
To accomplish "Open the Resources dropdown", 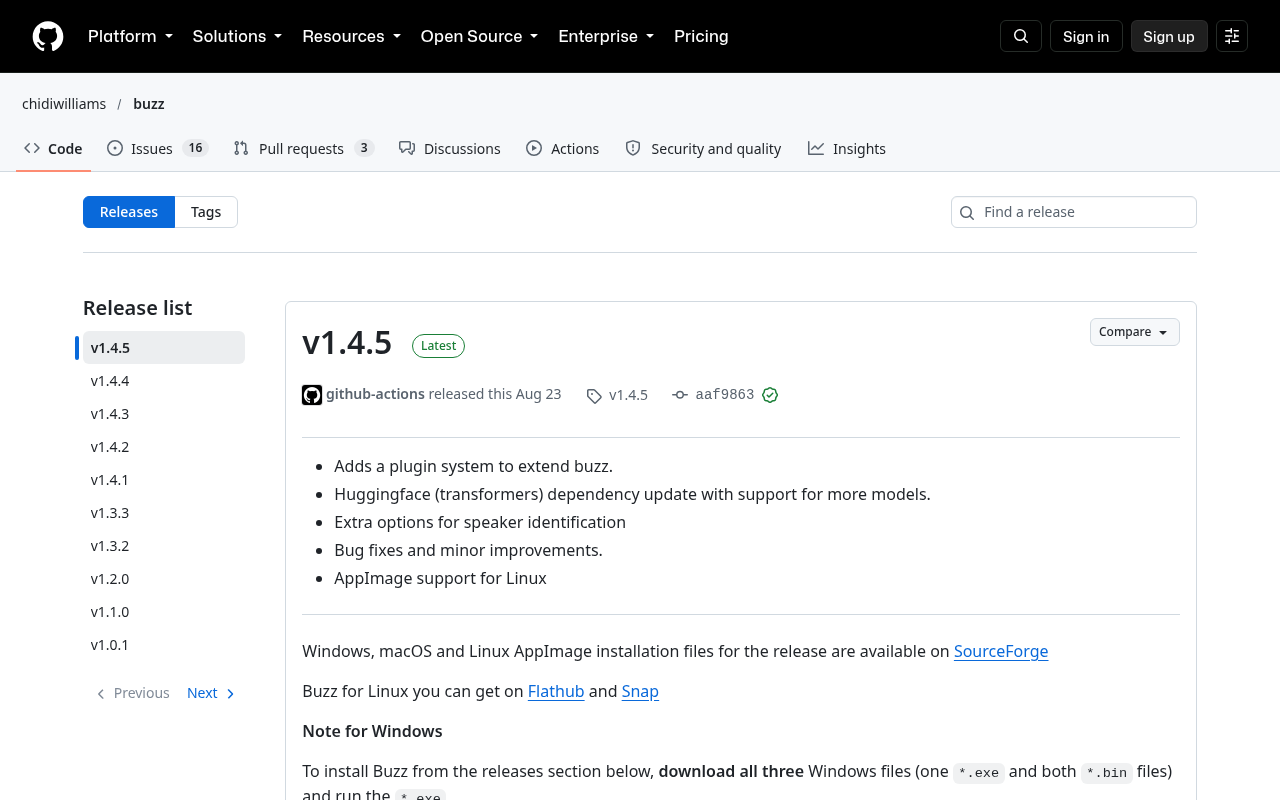I will pos(351,36).
